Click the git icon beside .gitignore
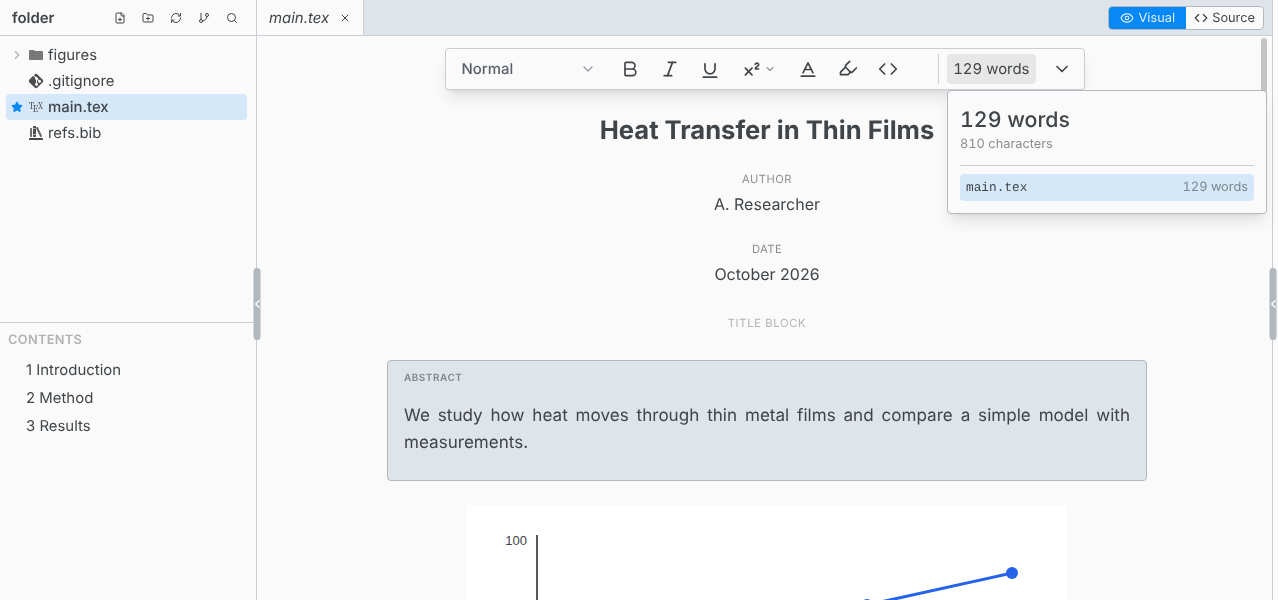This screenshot has height=600, width=1278. pyautogui.click(x=36, y=81)
